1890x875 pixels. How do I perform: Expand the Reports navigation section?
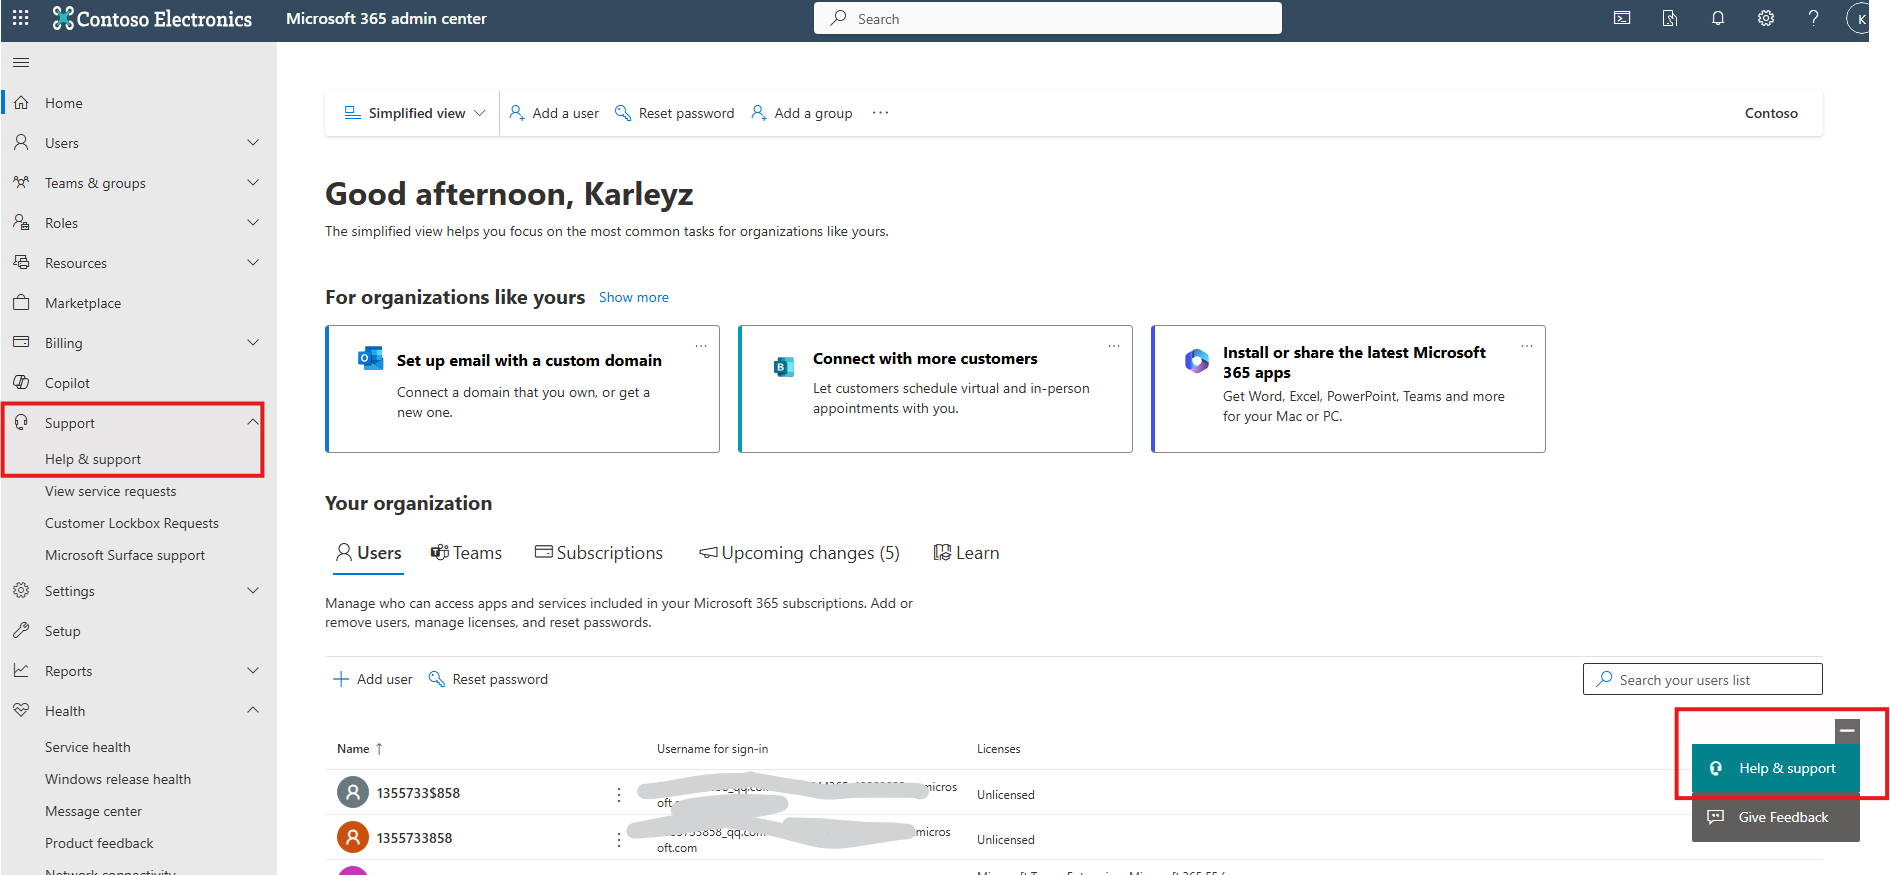[x=253, y=671]
